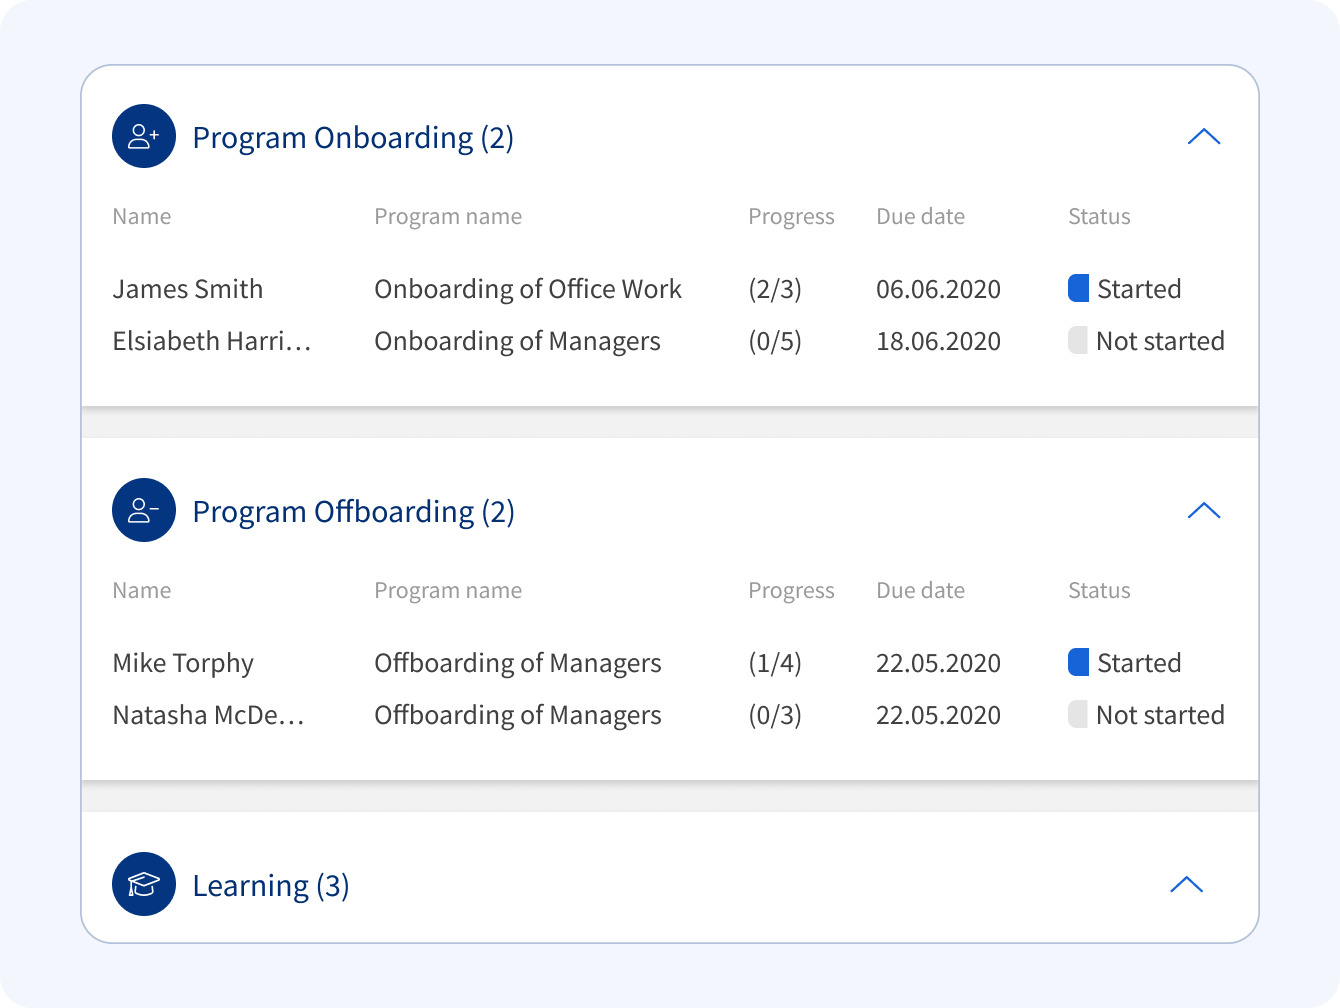Click the Program Offboarding remove-user icon
1340x1008 pixels.
(x=144, y=510)
